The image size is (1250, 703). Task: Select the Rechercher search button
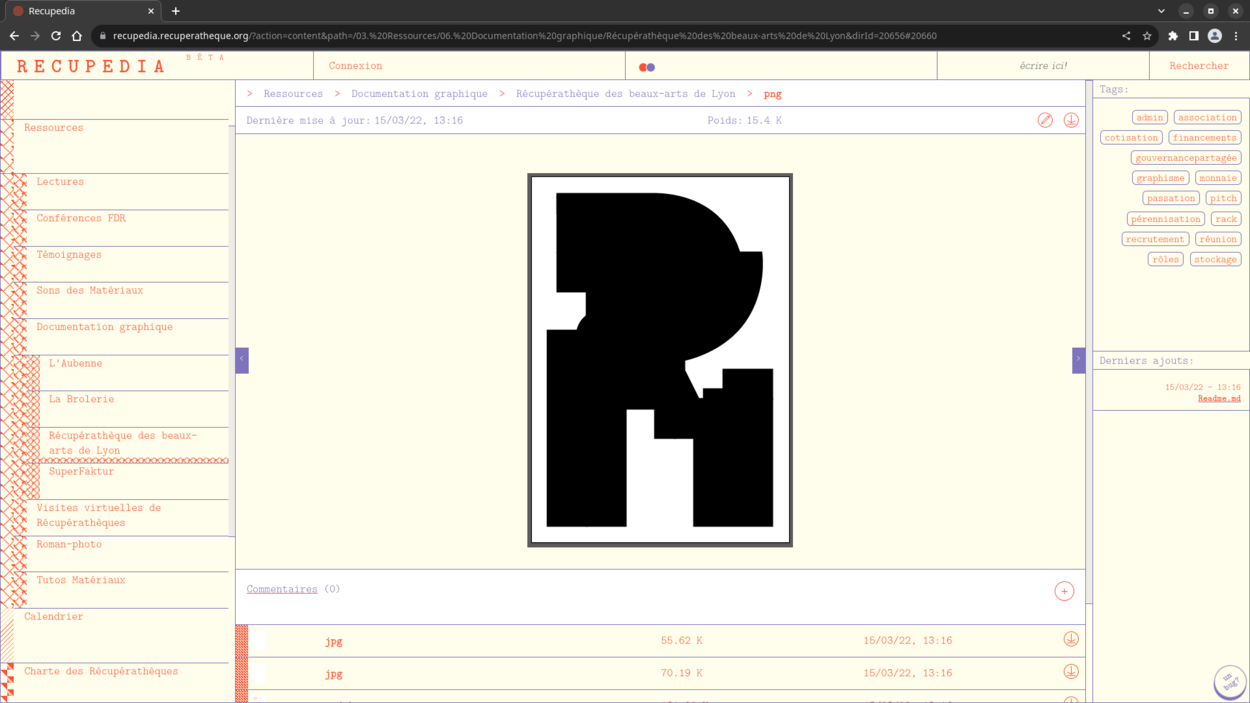(x=1198, y=66)
